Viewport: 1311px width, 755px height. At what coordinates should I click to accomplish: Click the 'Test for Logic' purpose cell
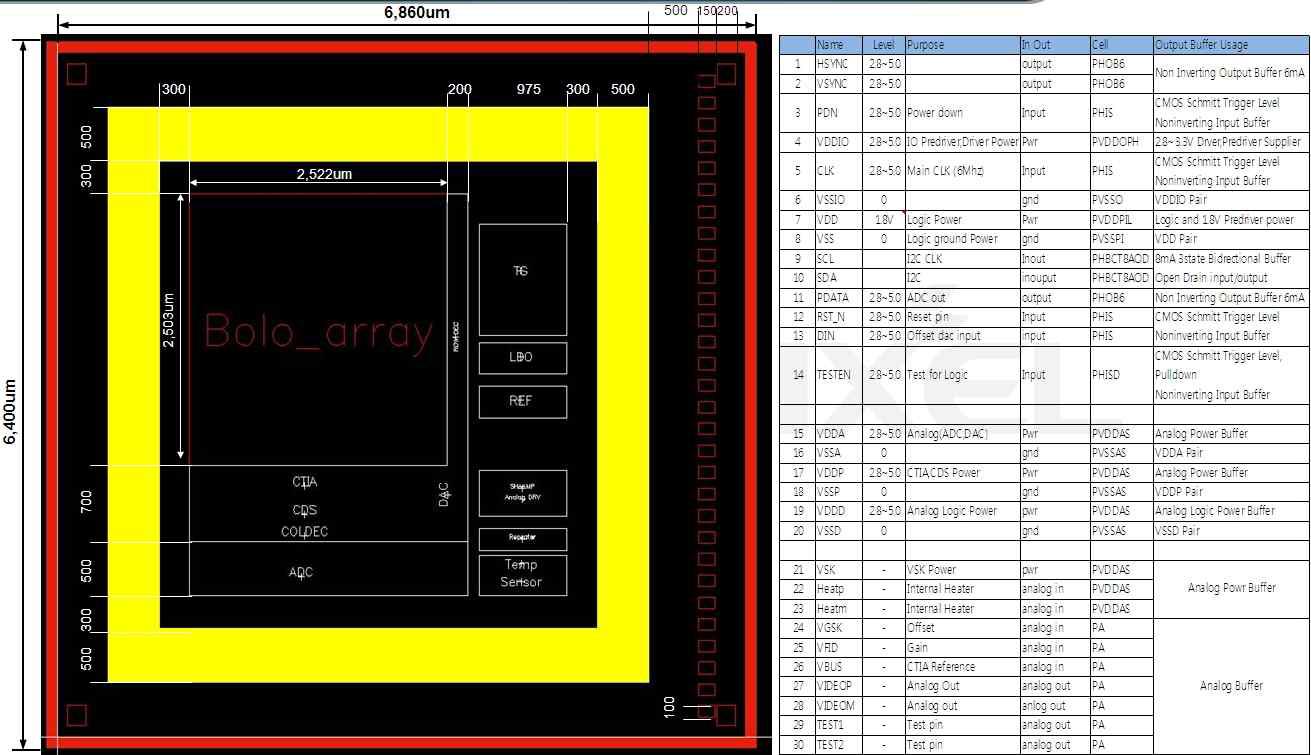point(962,375)
